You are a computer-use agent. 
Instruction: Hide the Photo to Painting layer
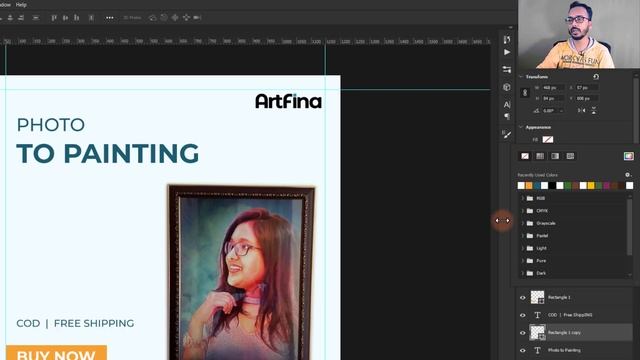[522, 350]
